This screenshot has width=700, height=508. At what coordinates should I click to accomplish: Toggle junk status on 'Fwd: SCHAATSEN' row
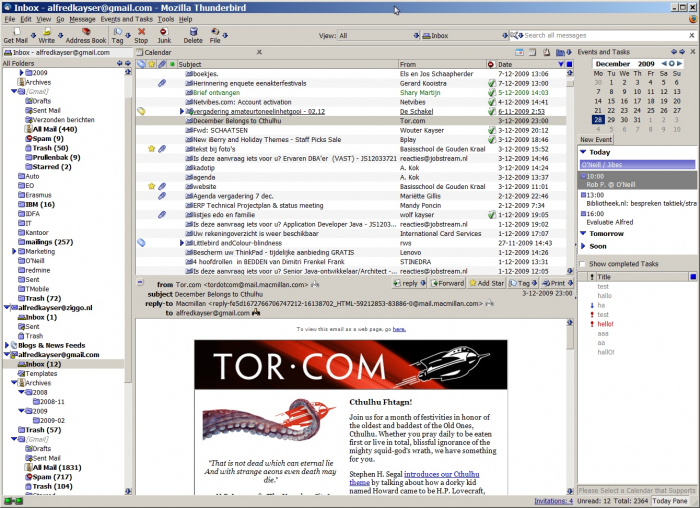click(491, 130)
